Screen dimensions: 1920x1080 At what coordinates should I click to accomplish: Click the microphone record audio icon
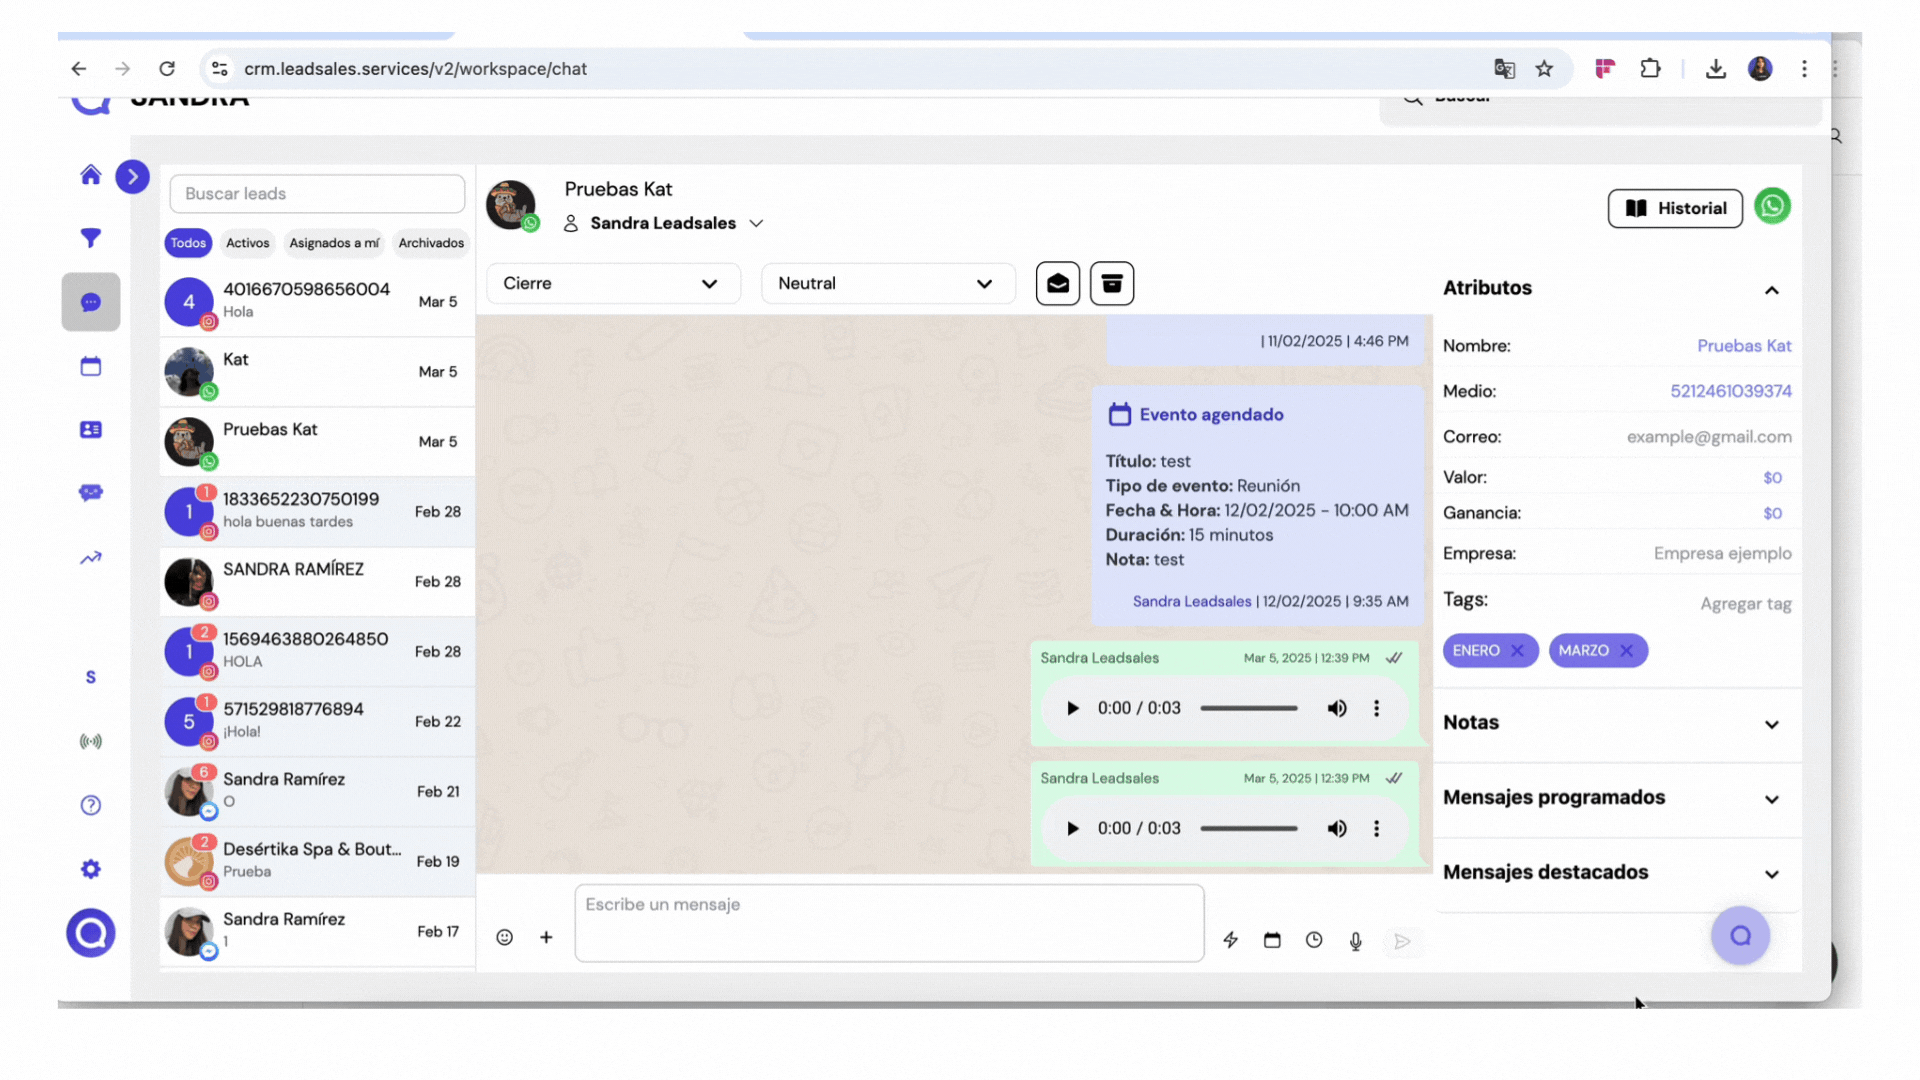(1355, 941)
